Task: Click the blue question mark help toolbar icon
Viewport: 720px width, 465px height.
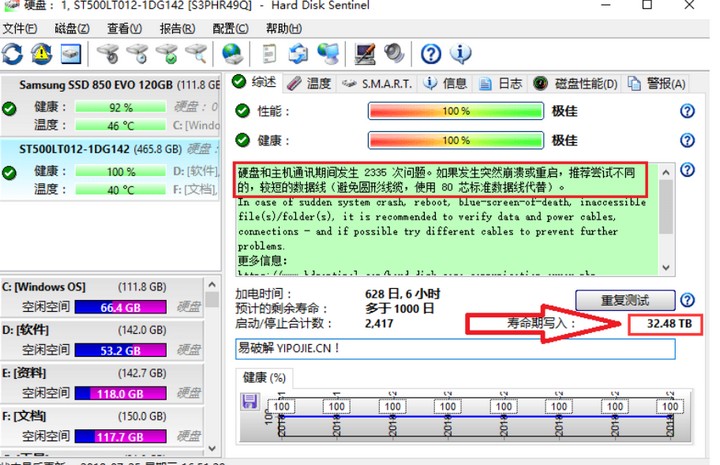Action: coord(431,52)
